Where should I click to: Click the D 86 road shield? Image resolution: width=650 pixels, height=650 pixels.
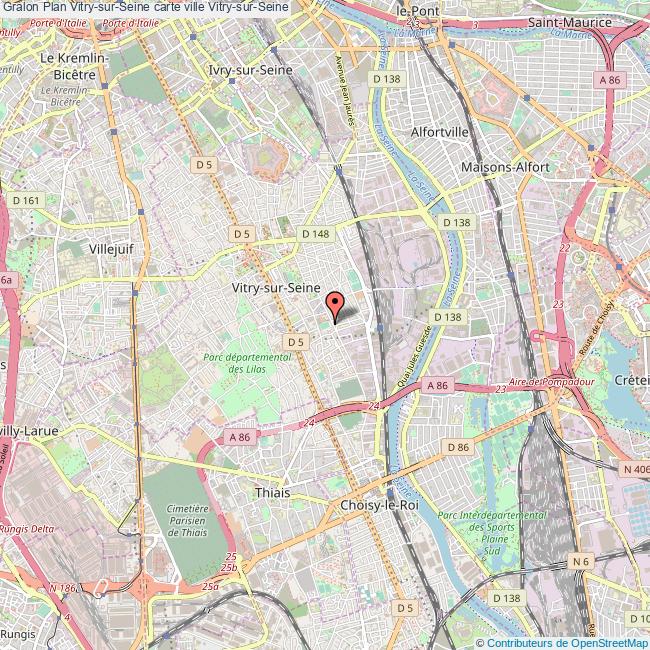[459, 447]
